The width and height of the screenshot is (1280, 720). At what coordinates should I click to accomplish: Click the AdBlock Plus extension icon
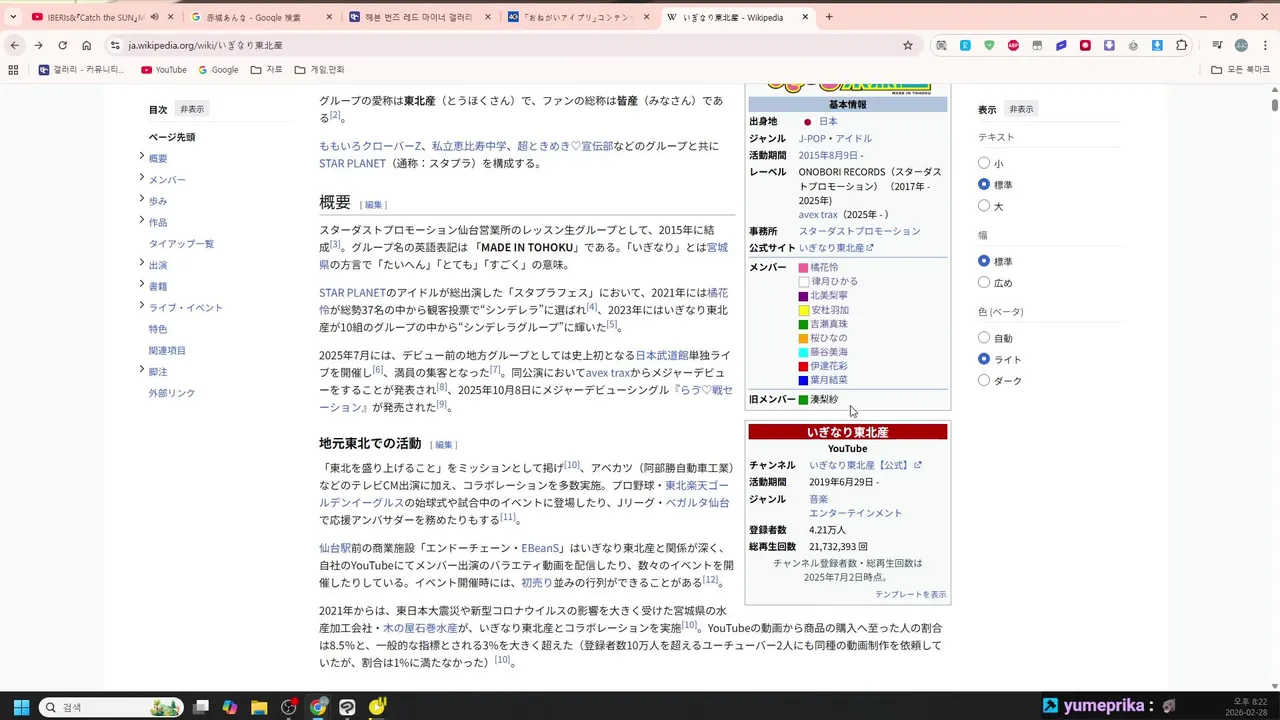(1013, 45)
